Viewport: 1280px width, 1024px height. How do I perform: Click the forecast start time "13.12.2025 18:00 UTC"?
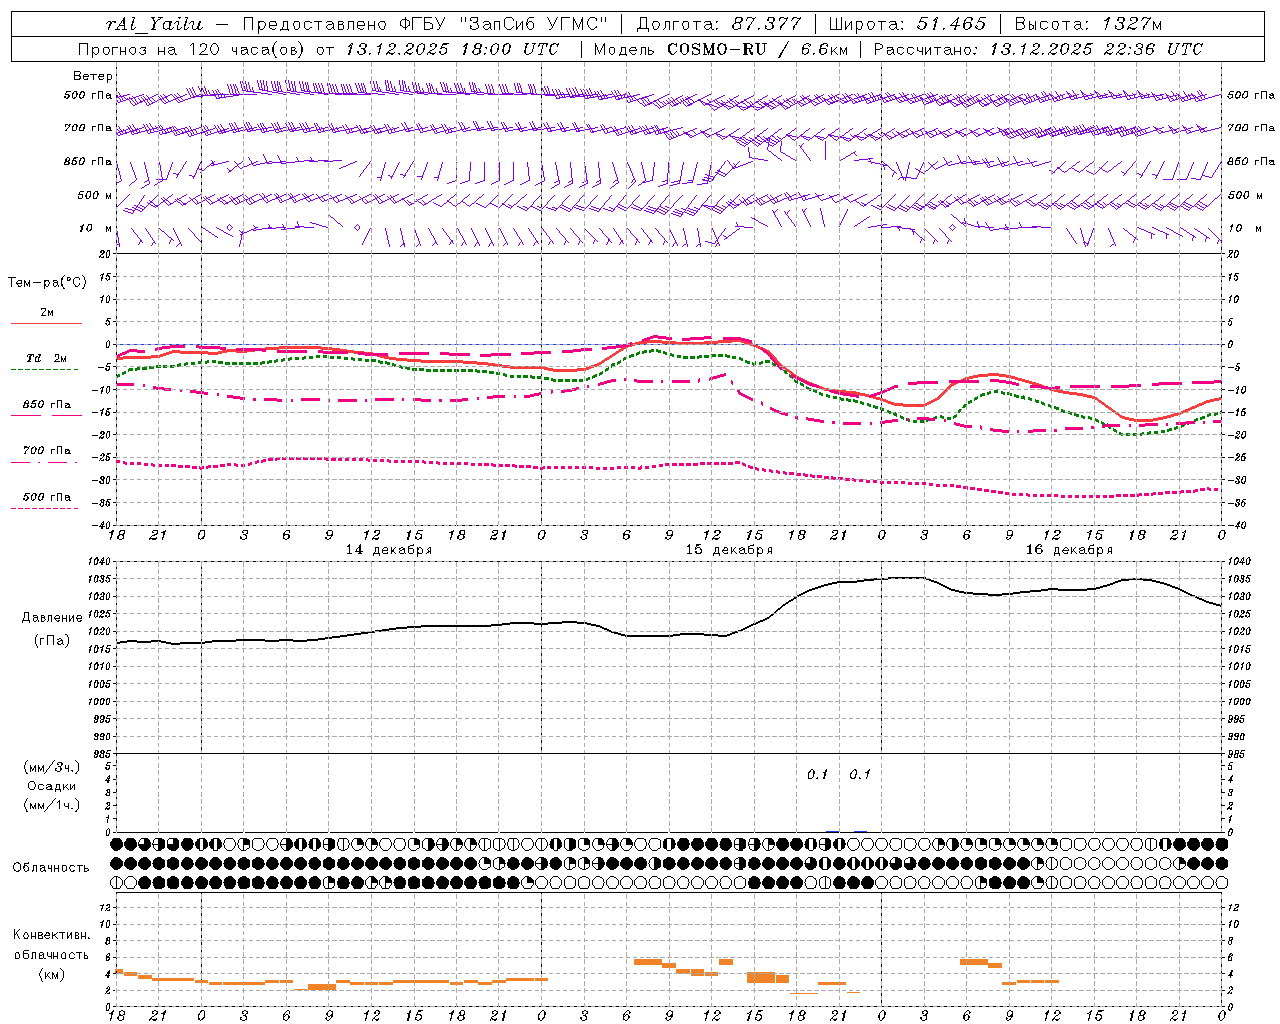[x=452, y=49]
